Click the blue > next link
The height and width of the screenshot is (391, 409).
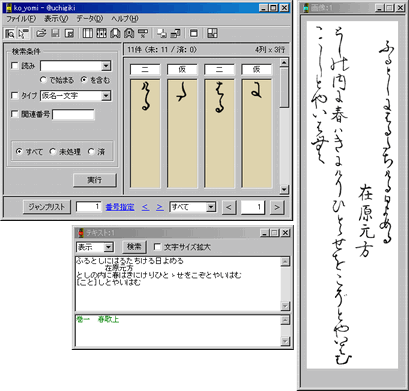(160, 207)
